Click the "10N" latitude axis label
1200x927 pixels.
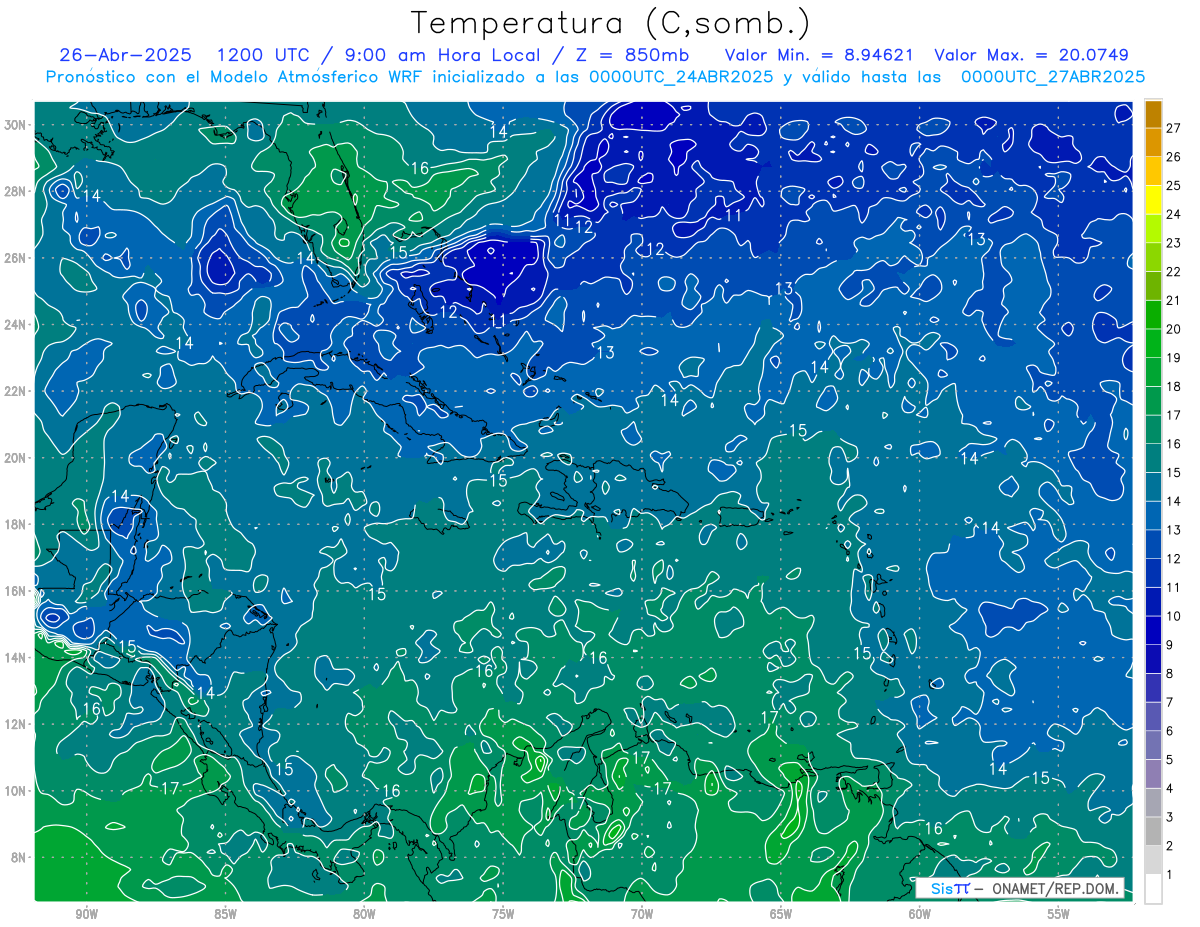tap(15, 791)
